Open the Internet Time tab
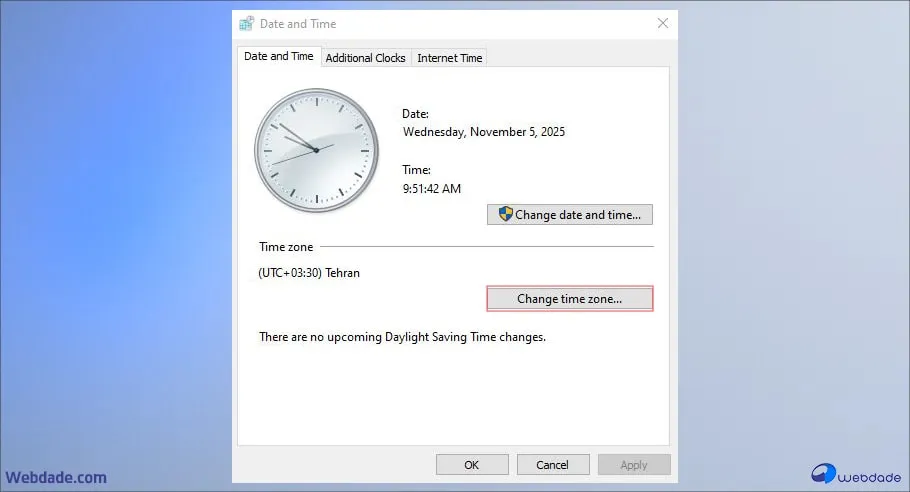 [449, 58]
